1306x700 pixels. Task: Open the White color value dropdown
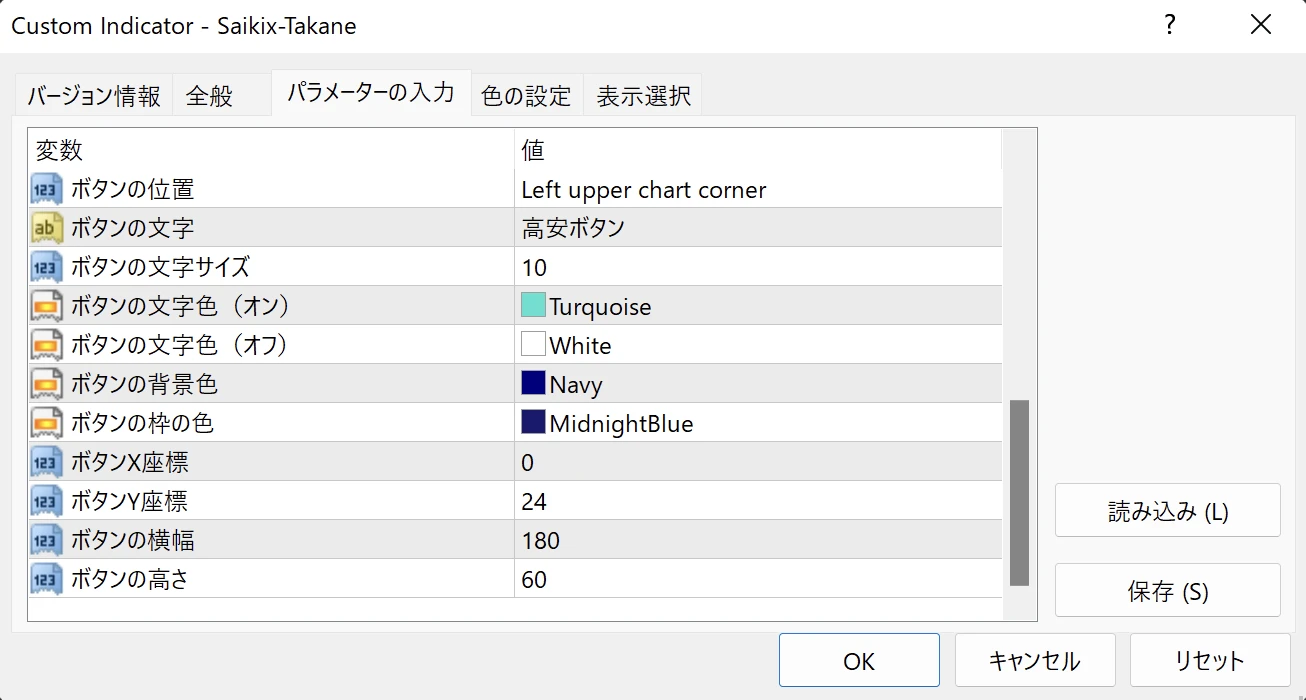pyautogui.click(x=580, y=345)
